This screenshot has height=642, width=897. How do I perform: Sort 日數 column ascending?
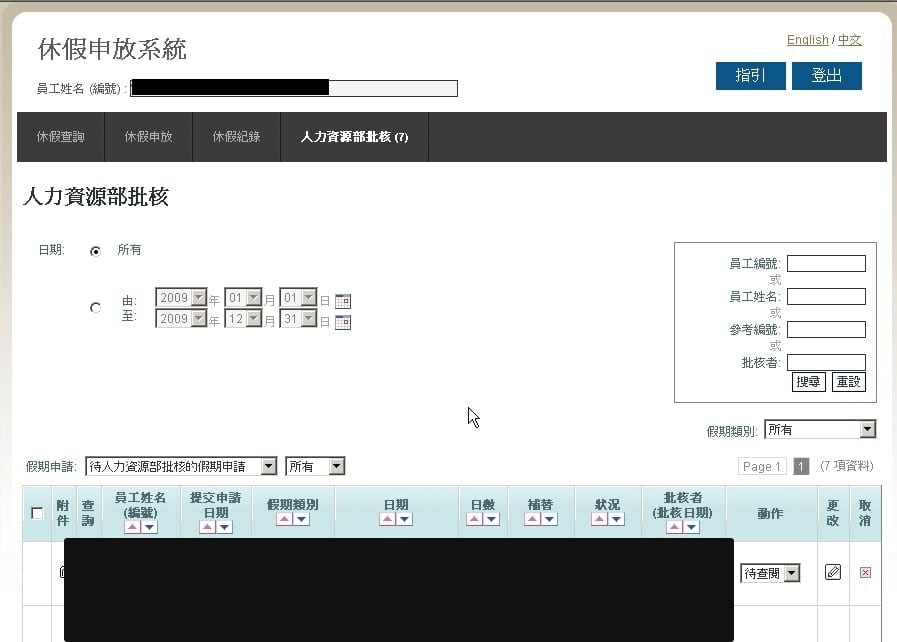(474, 519)
